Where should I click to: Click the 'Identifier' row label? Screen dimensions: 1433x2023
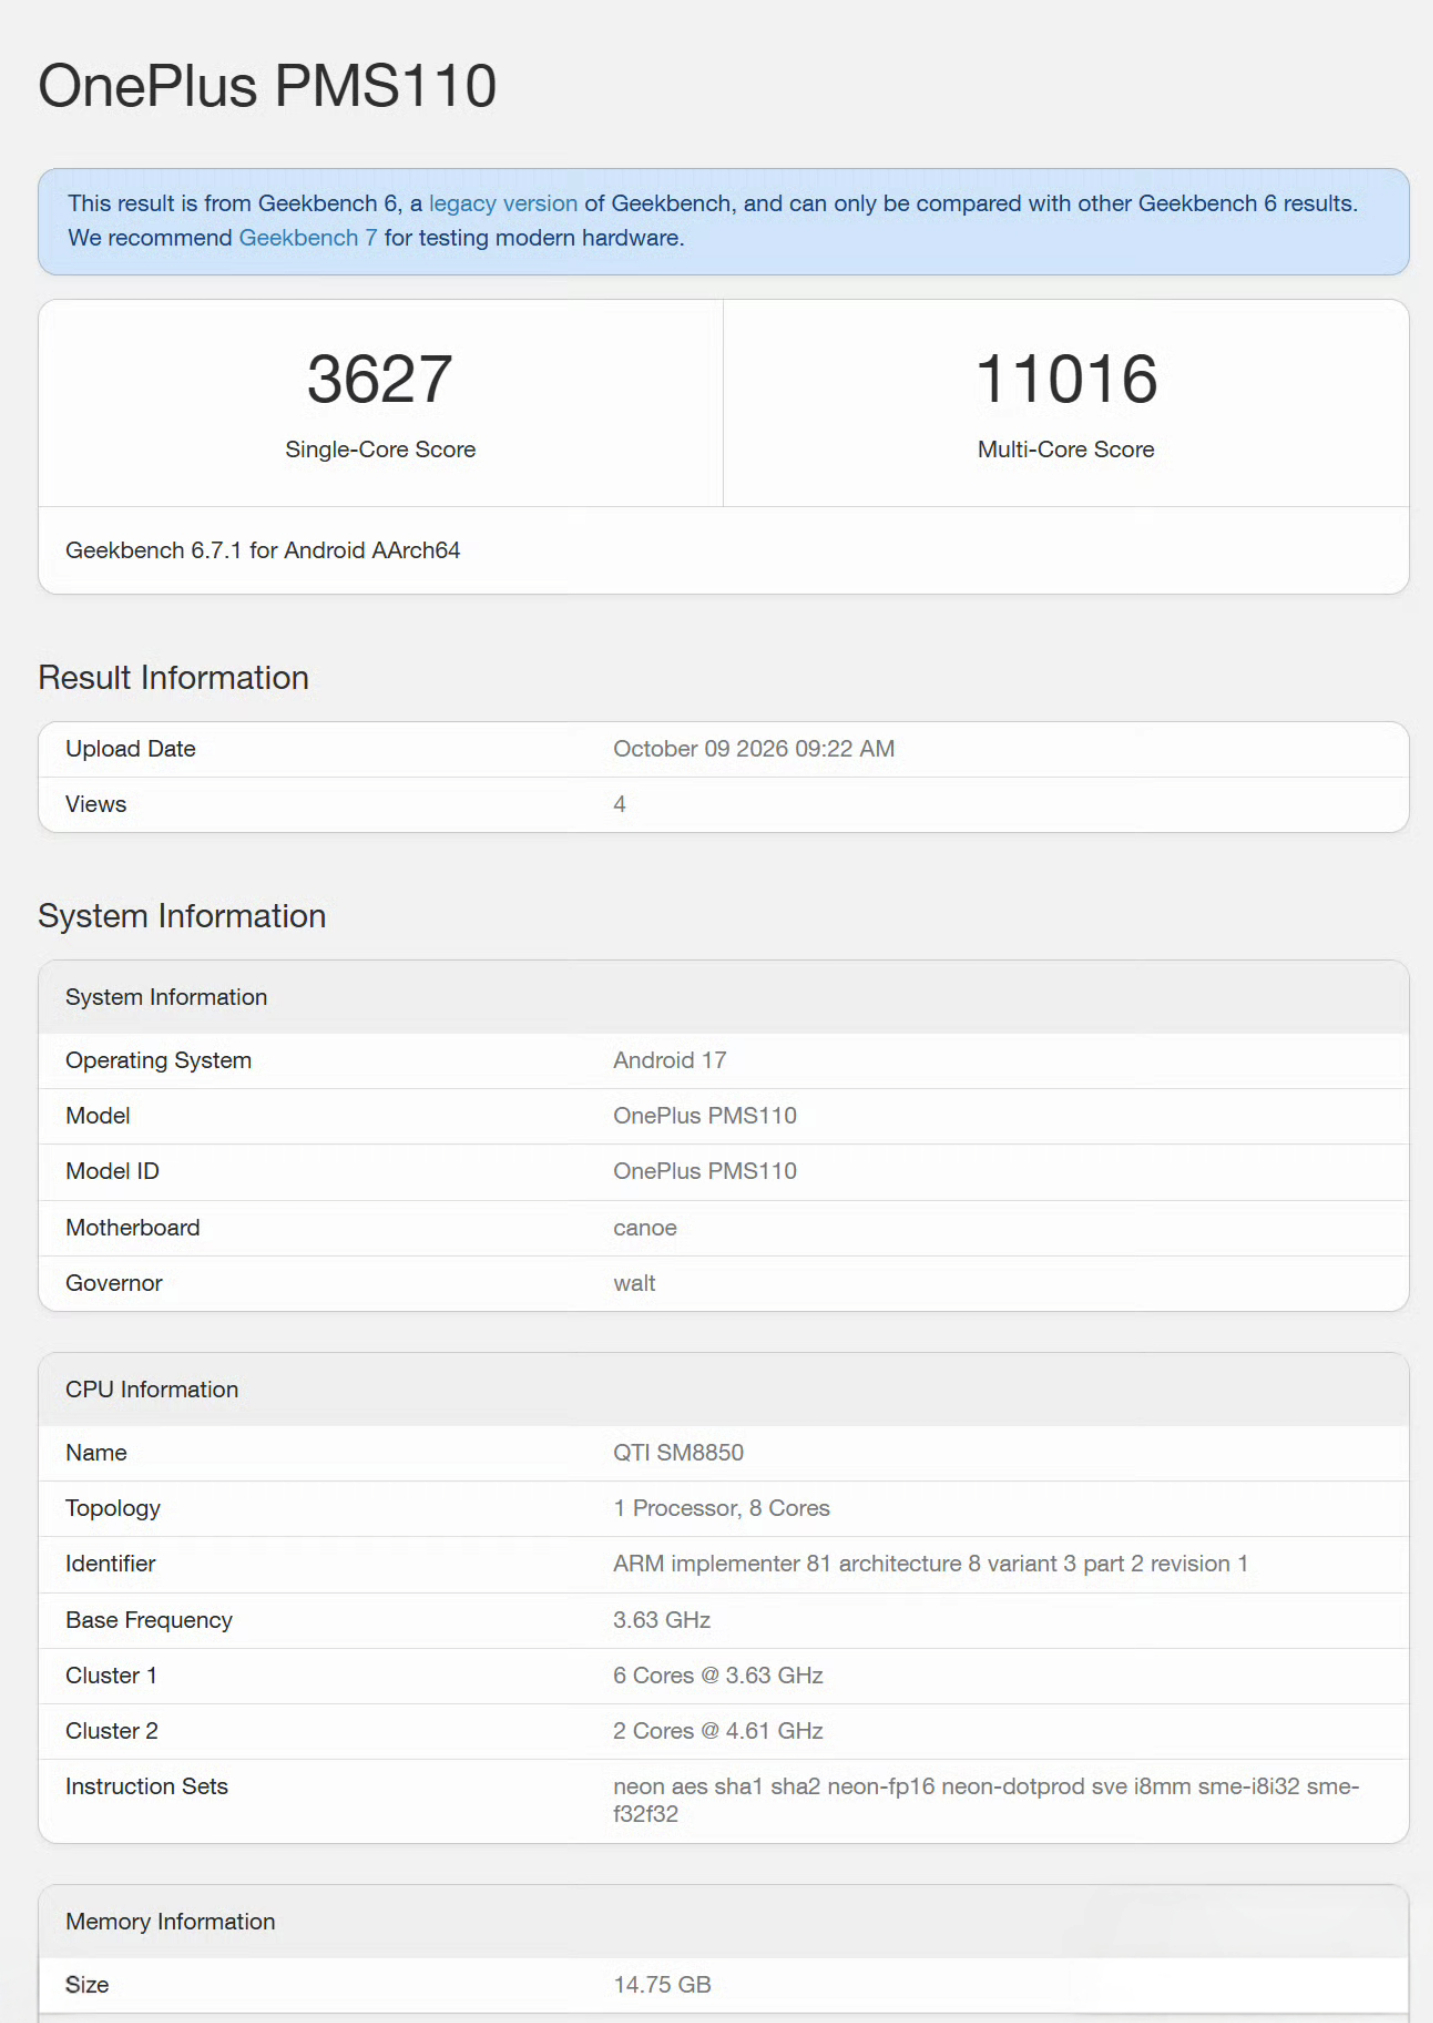pyautogui.click(x=111, y=1564)
